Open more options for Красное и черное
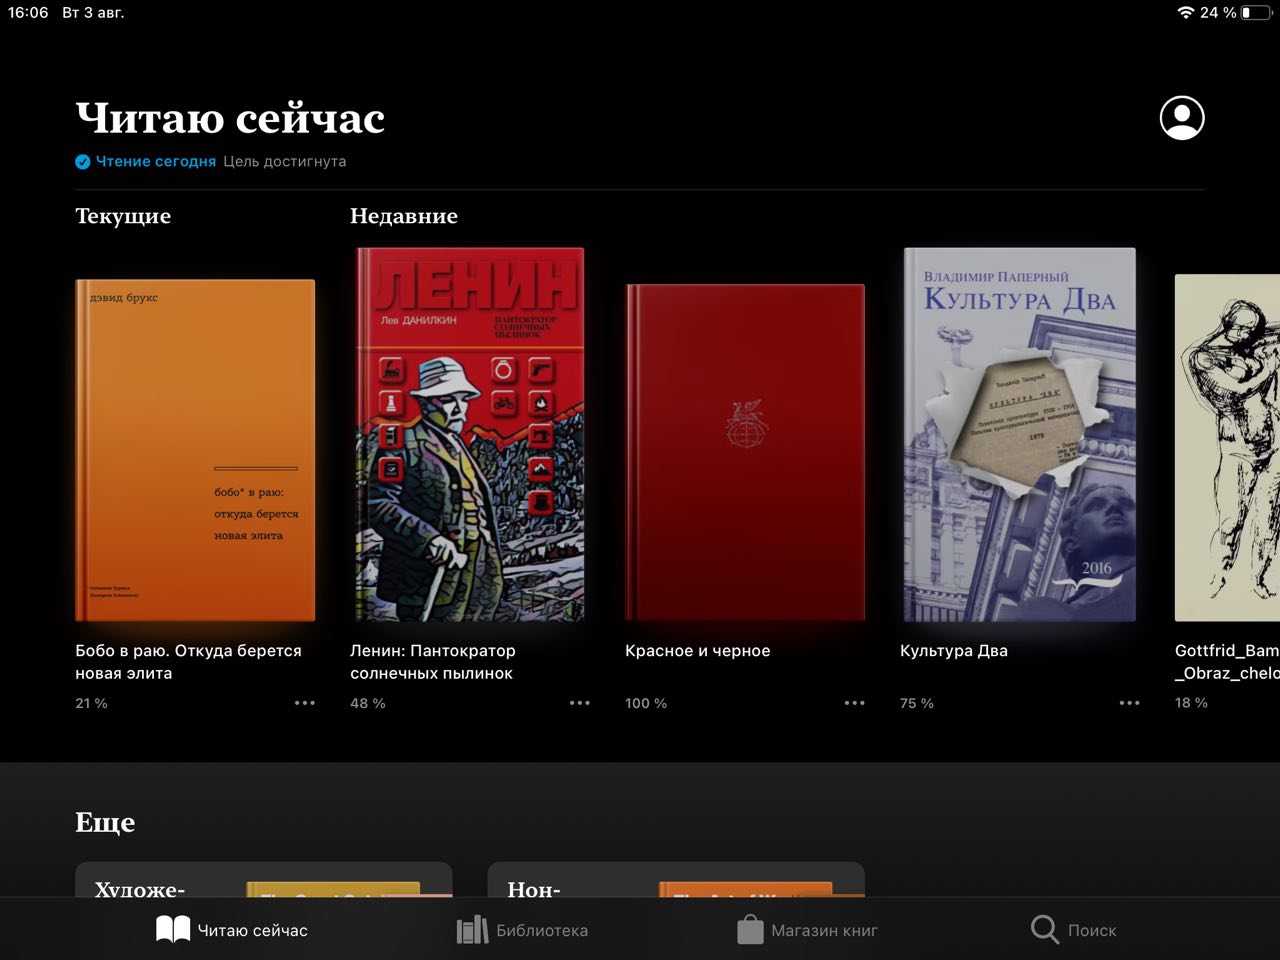Screen dimensions: 1280x960 coord(855,703)
